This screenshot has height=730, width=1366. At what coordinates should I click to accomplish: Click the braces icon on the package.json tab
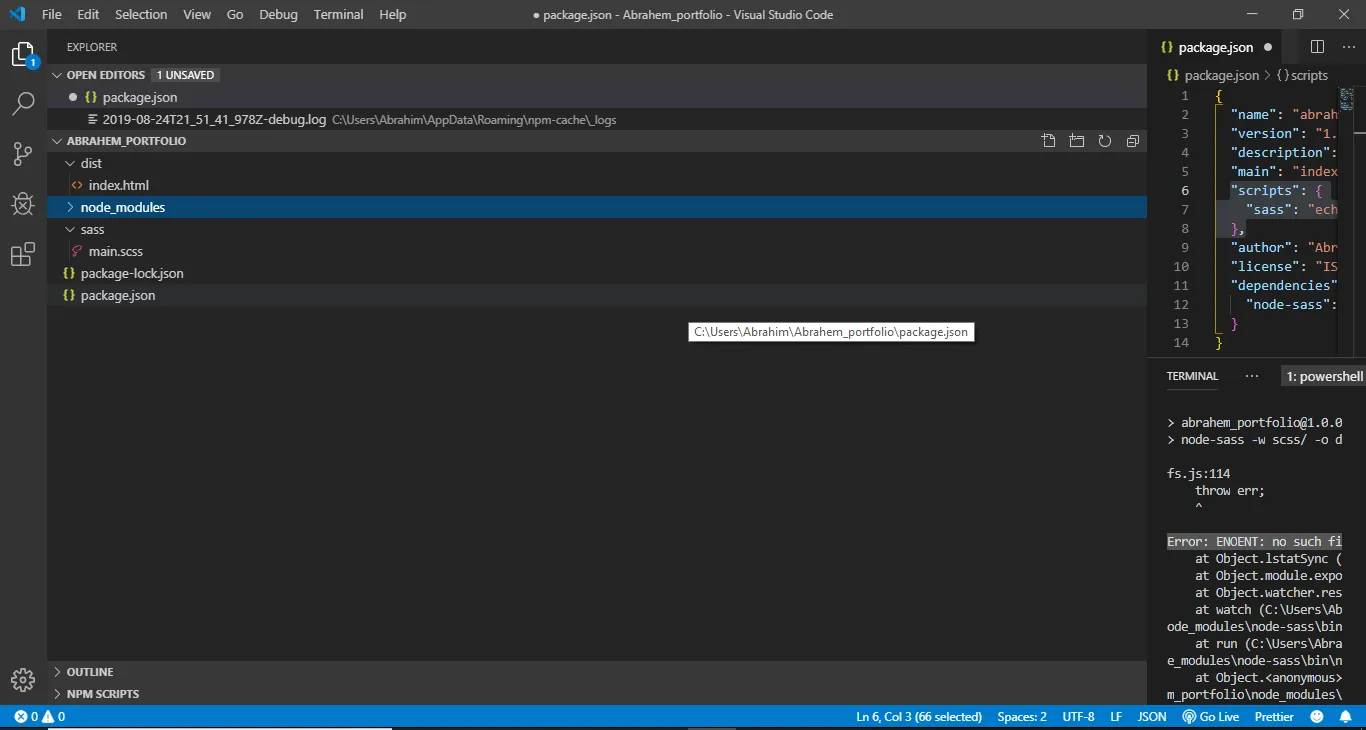point(1167,47)
